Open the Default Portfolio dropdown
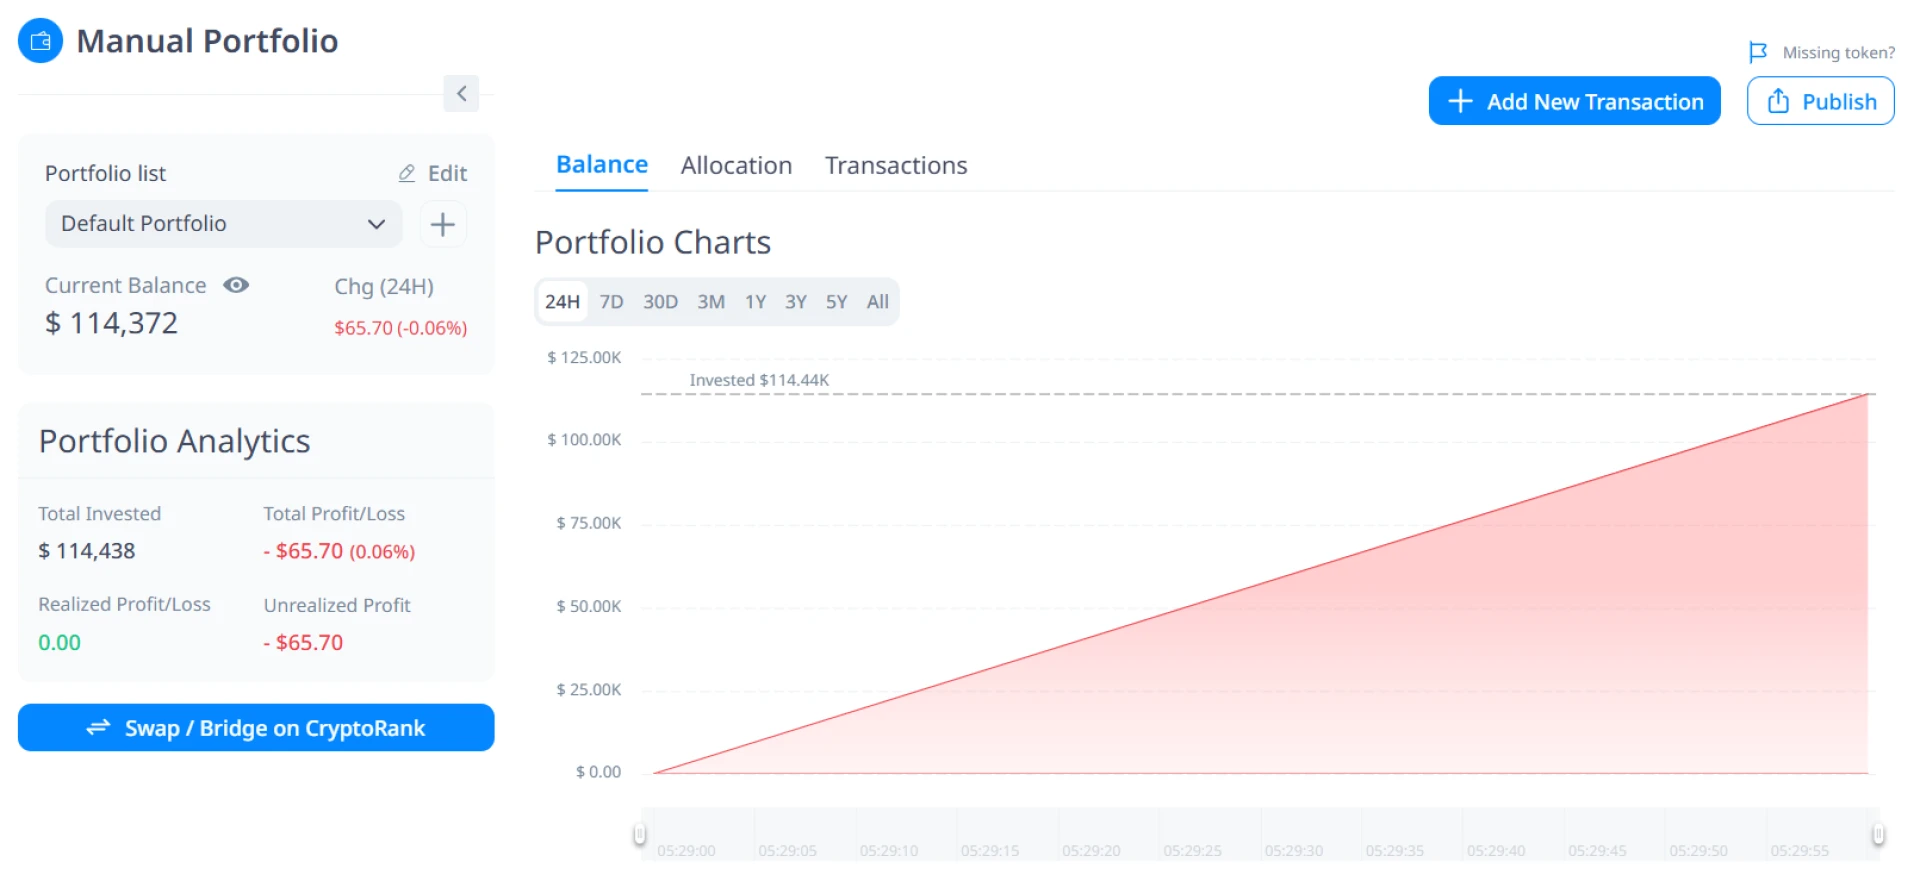1920x887 pixels. pyautogui.click(x=222, y=223)
